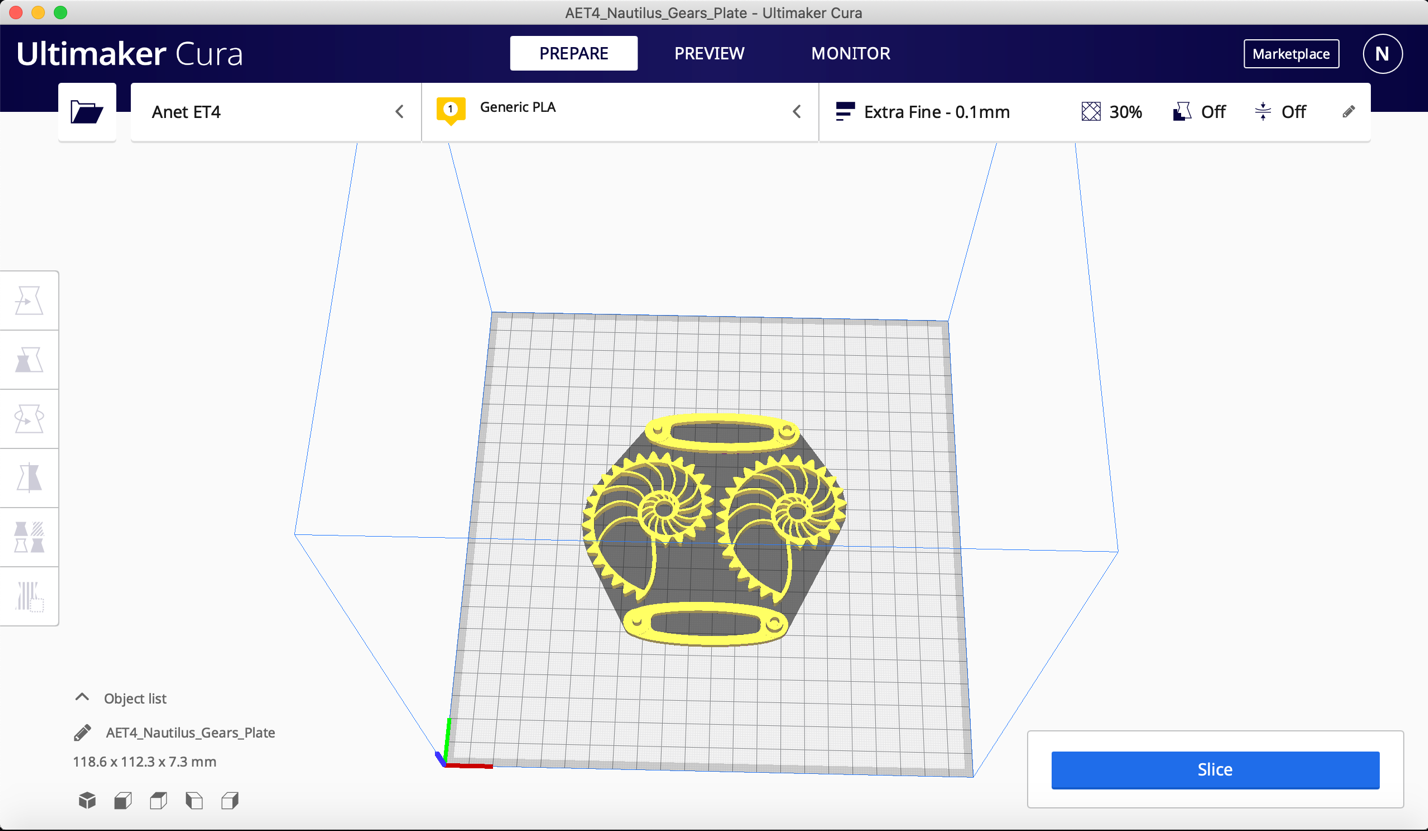The width and height of the screenshot is (1428, 831).
Task: Open Per Model Settings tool
Action: pos(29,537)
